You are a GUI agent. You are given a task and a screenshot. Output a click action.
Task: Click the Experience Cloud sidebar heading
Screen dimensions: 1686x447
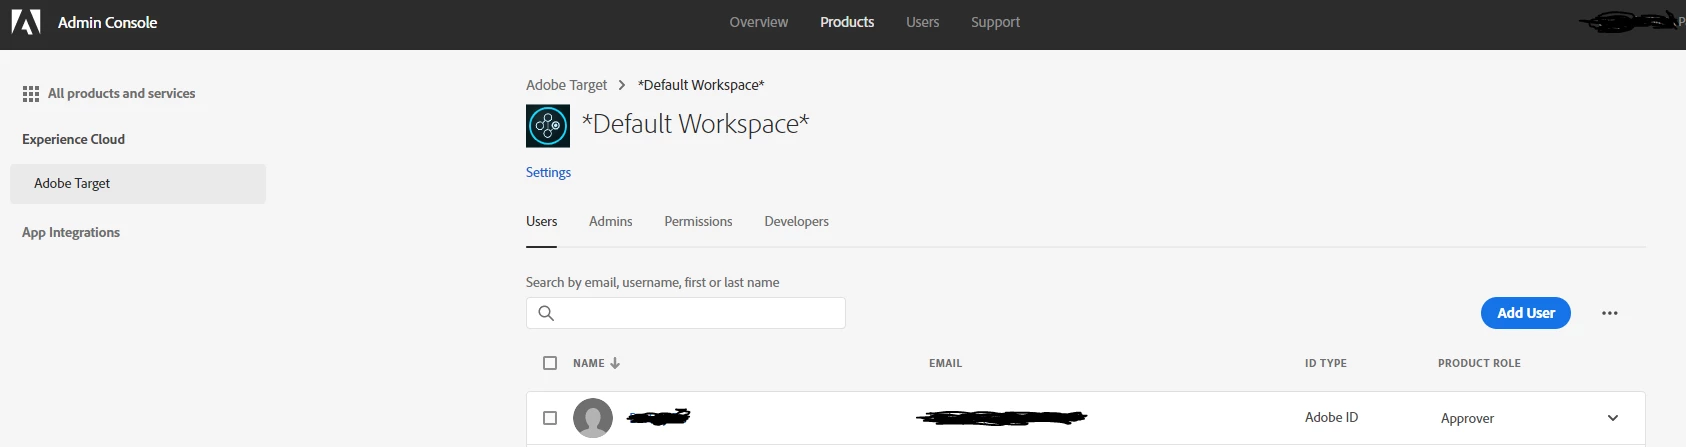(x=74, y=140)
